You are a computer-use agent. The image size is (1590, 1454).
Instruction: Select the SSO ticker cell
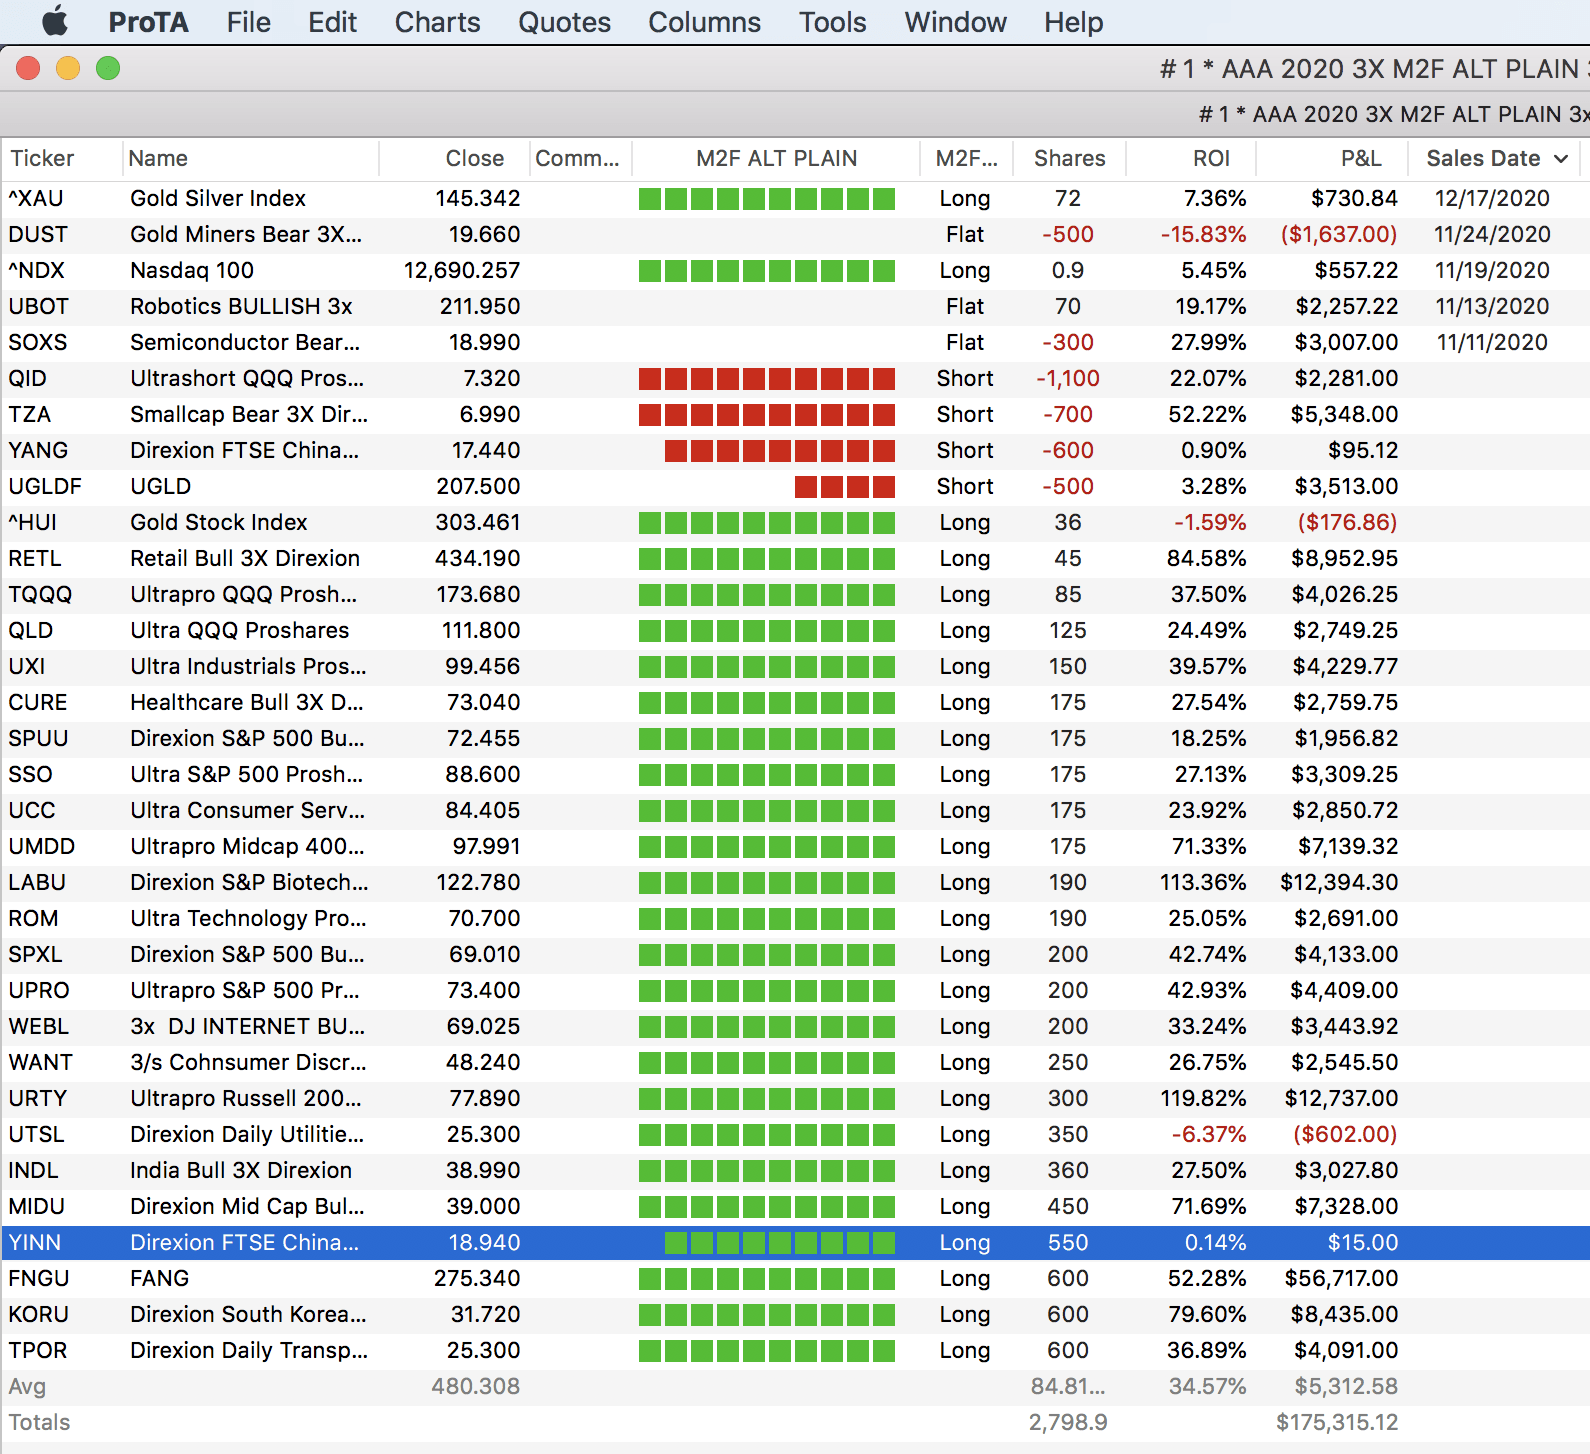pos(30,774)
